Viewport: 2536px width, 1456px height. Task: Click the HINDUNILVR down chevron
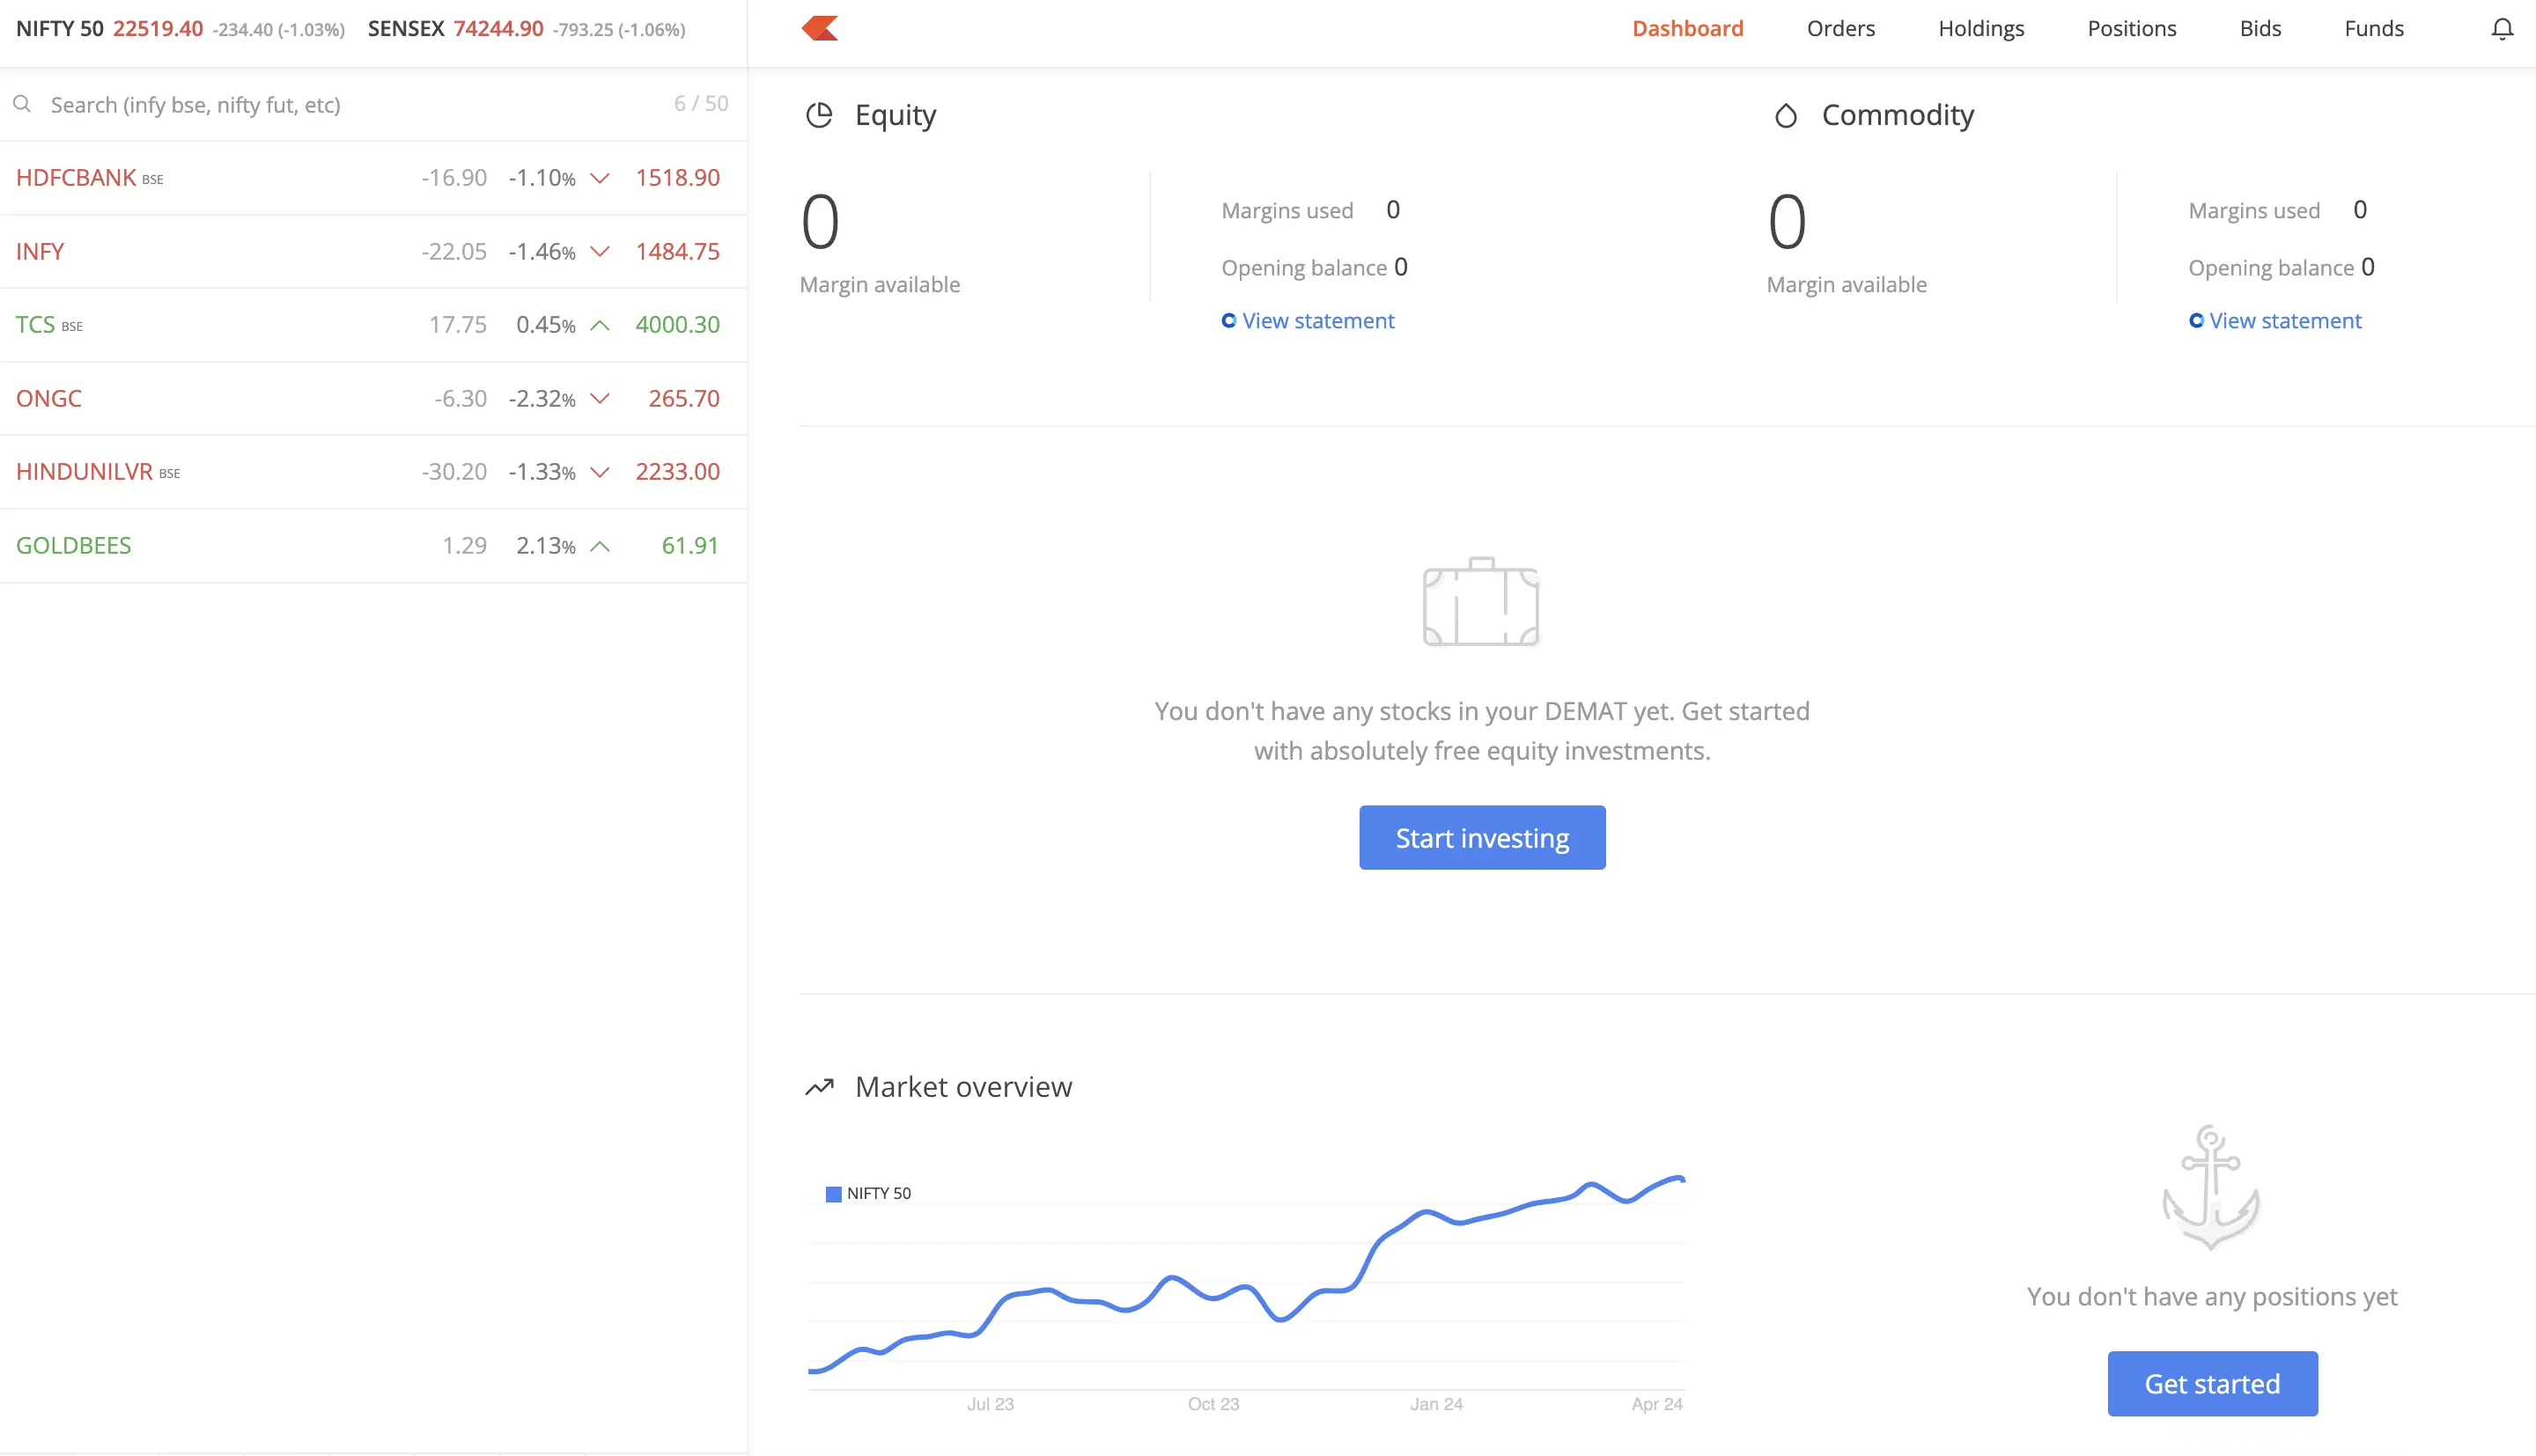[x=600, y=472]
